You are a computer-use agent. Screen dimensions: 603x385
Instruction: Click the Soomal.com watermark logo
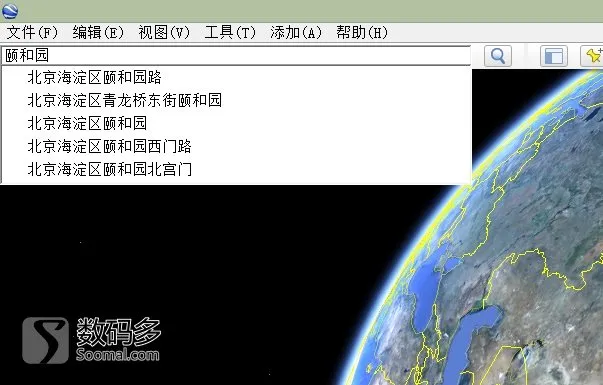(91, 340)
